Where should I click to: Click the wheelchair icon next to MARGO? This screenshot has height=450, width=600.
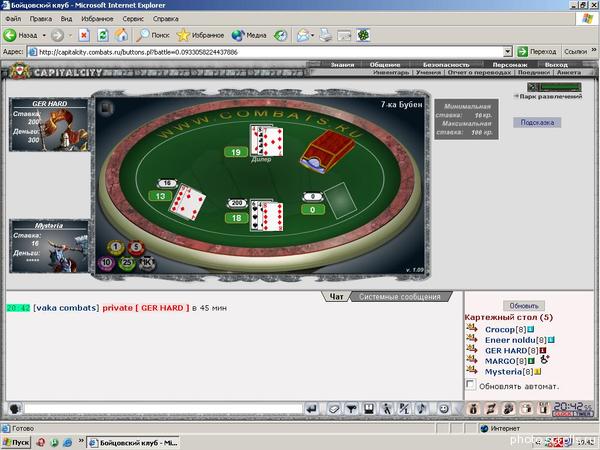pos(545,360)
